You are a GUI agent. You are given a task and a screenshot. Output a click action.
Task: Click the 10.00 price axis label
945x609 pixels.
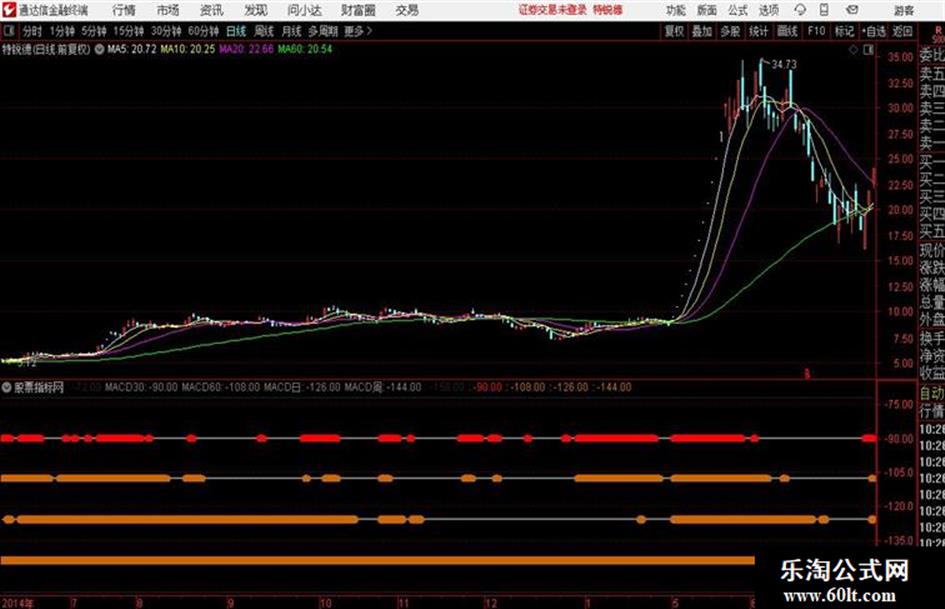(x=900, y=312)
